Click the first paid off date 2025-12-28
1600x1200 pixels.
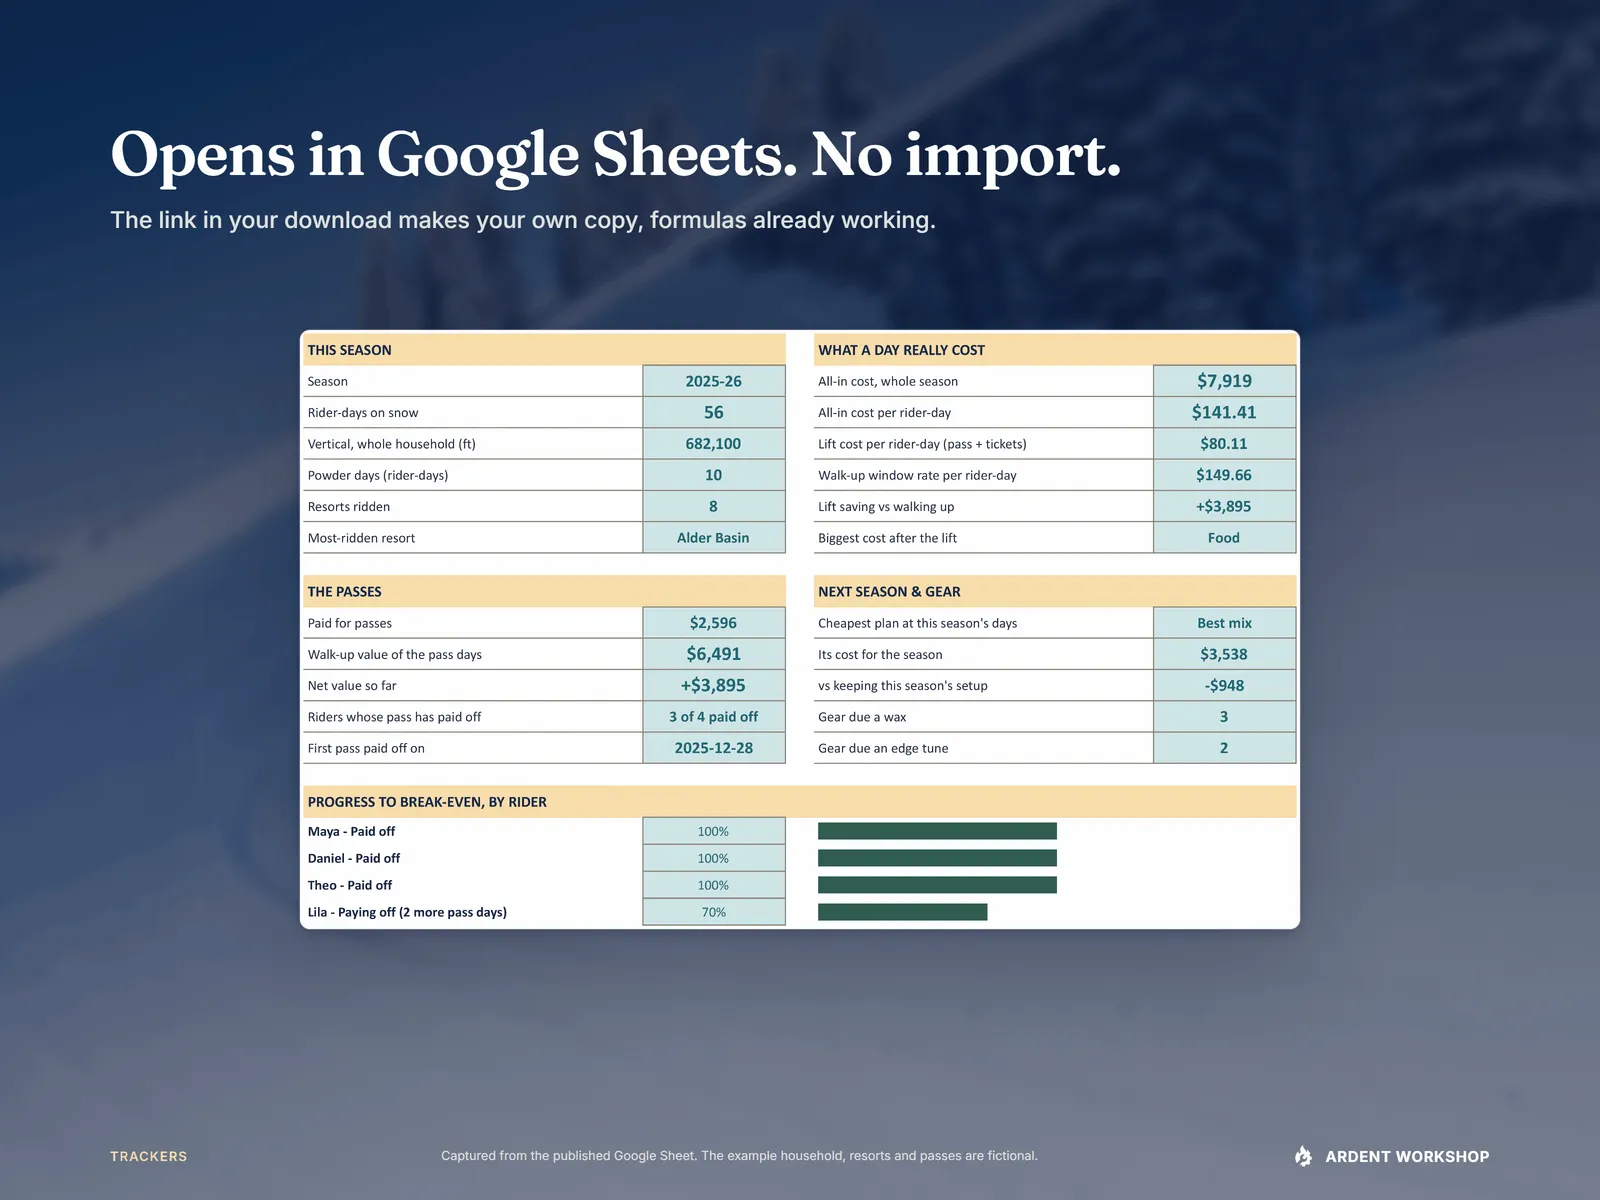click(714, 748)
